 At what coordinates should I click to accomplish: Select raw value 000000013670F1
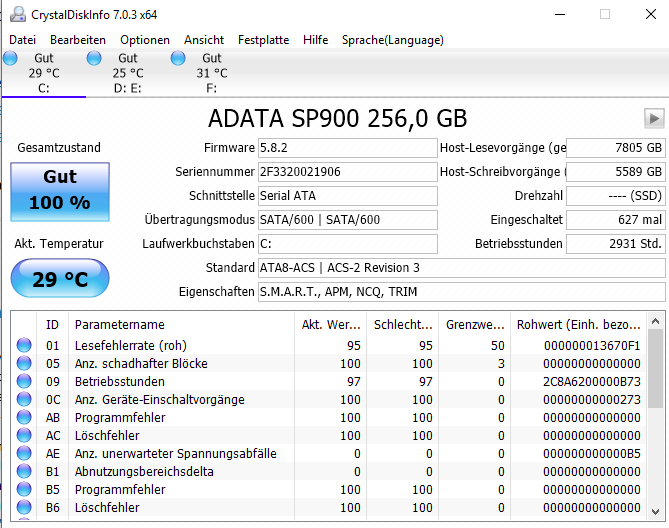[x=592, y=345]
